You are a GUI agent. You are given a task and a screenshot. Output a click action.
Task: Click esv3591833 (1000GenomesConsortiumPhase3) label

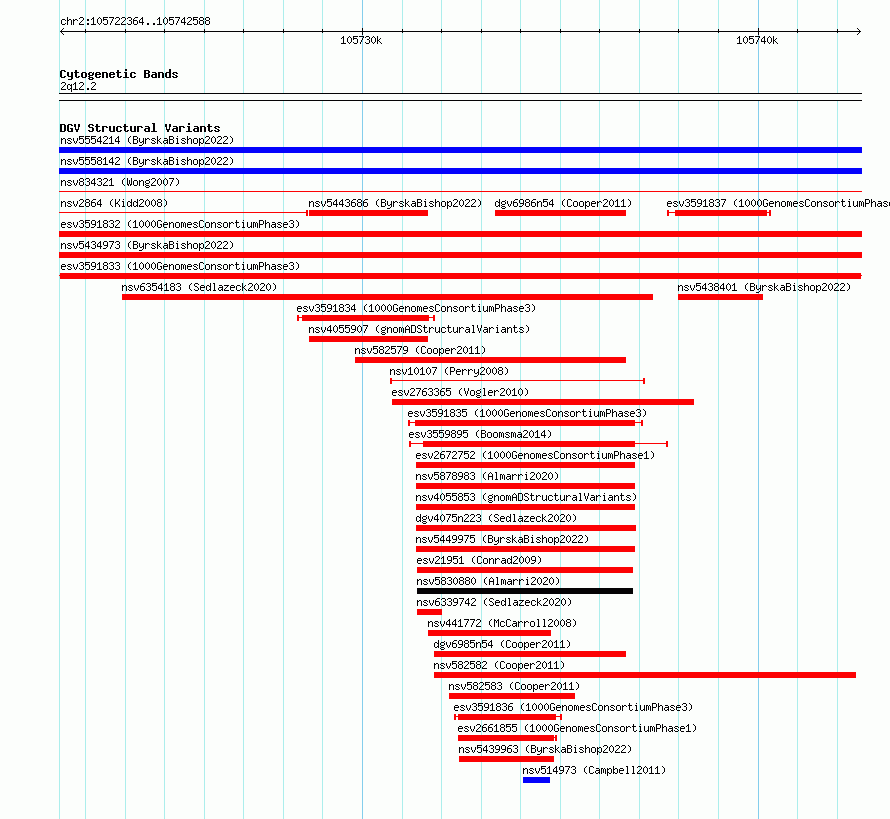pyautogui.click(x=180, y=266)
